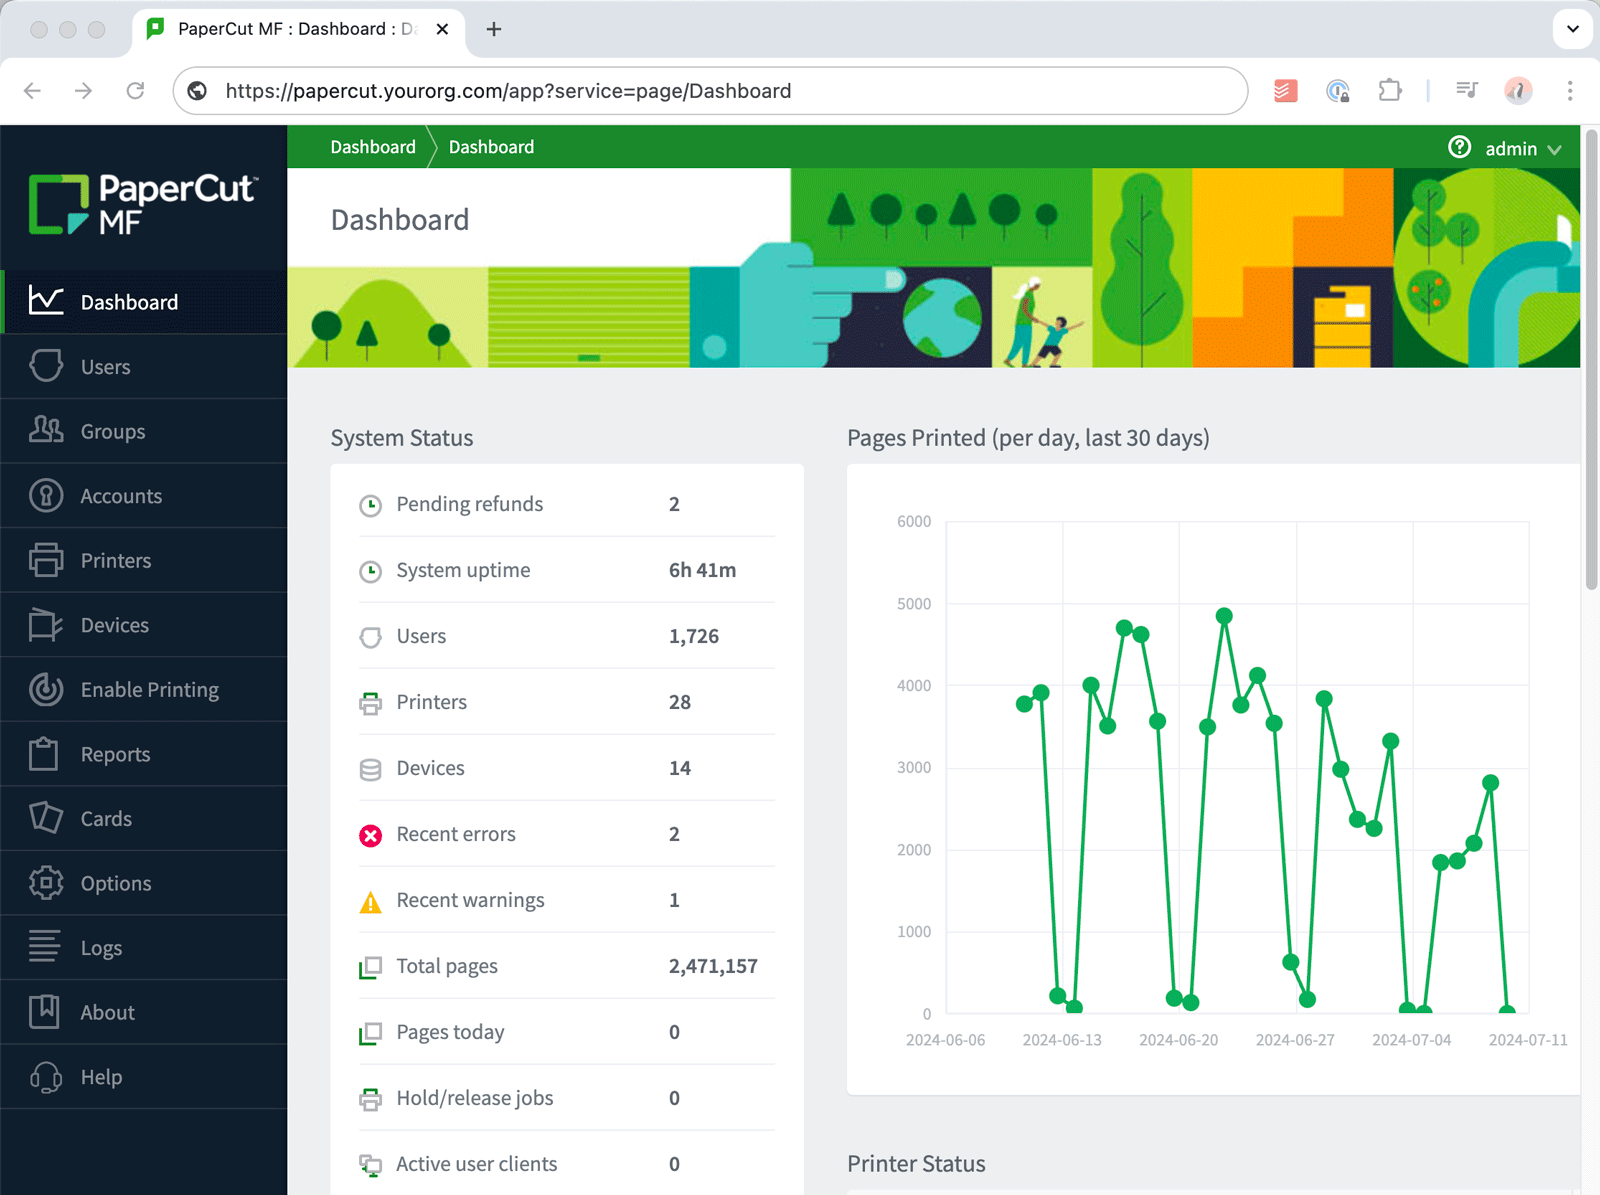Click the Cards icon in sidebar

point(46,818)
